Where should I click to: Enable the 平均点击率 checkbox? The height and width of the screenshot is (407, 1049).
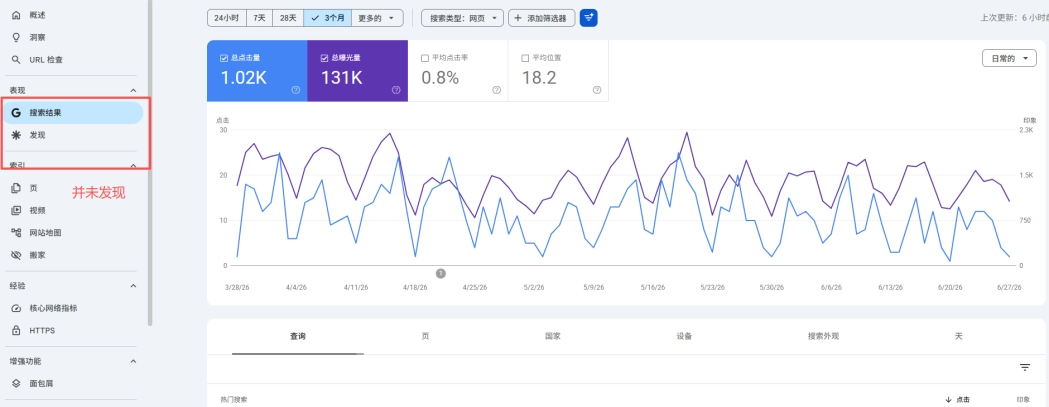pos(425,58)
